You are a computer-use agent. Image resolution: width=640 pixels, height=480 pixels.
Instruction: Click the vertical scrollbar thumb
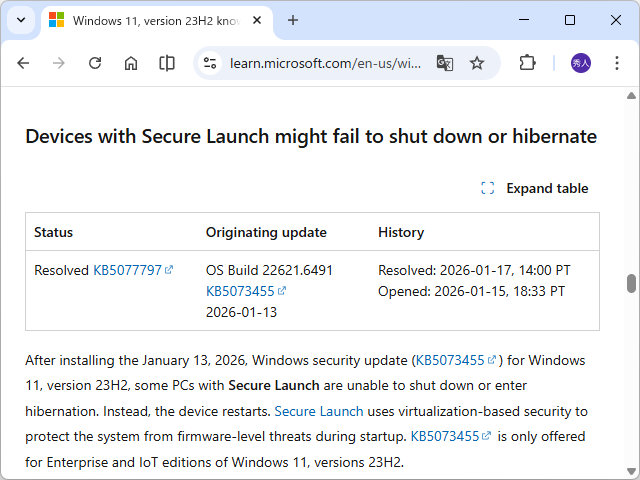[x=631, y=284]
